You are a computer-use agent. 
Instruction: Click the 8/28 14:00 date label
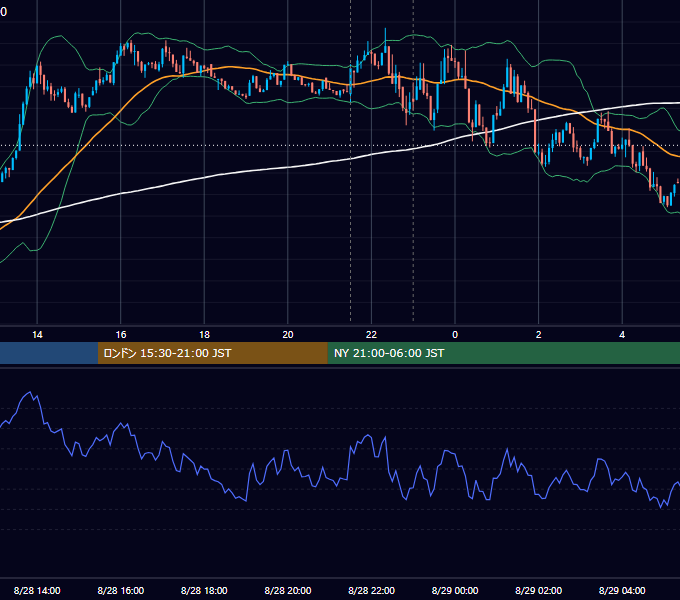37,590
